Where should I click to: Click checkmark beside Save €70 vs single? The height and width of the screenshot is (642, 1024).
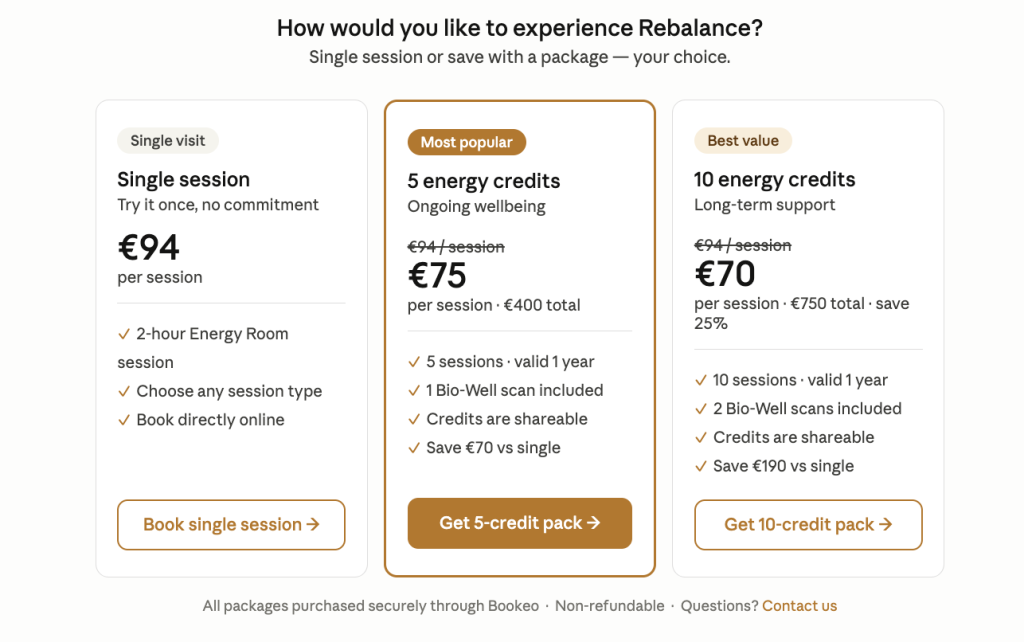tap(414, 448)
